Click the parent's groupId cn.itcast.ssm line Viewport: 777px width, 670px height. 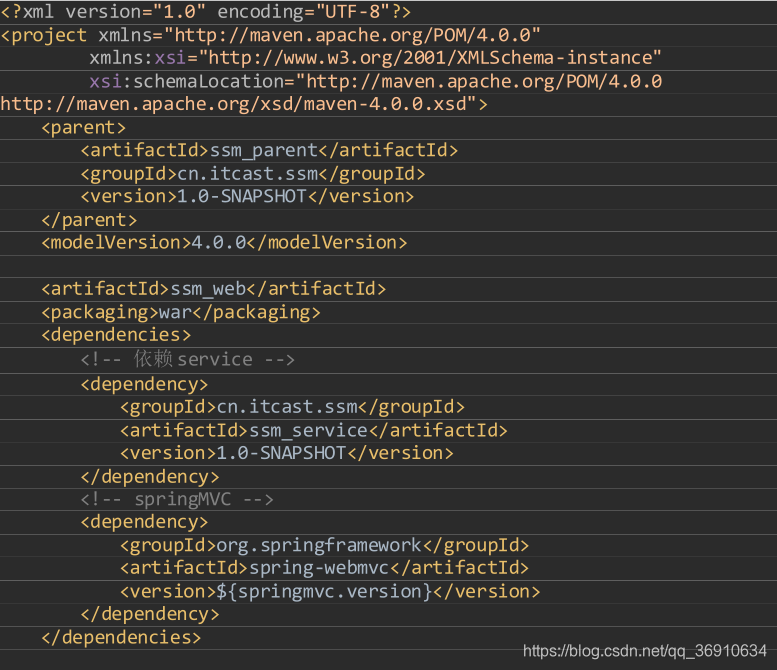(253, 173)
